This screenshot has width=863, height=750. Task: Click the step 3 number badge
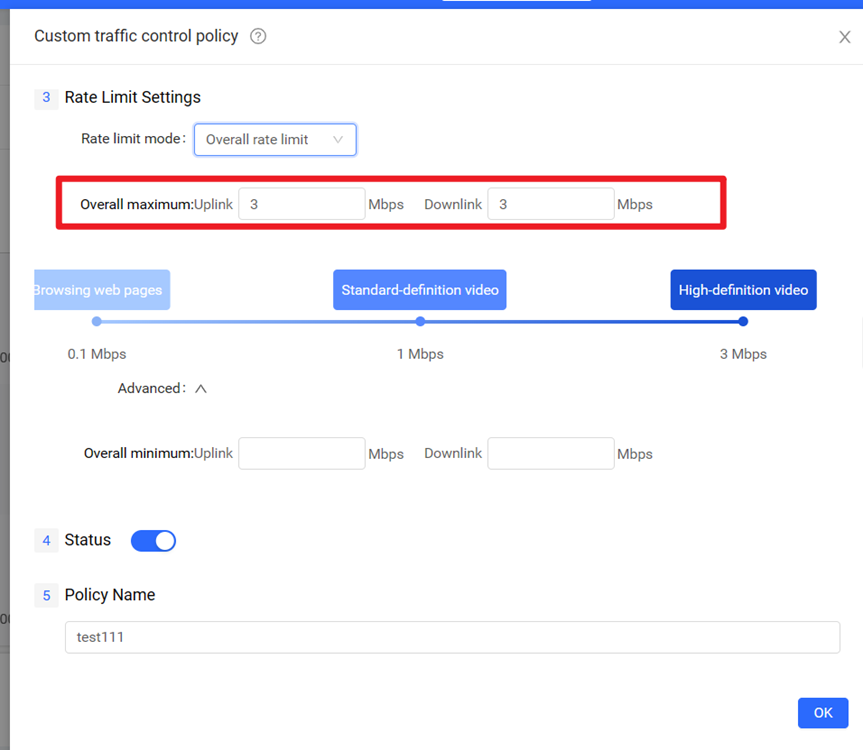(x=46, y=98)
